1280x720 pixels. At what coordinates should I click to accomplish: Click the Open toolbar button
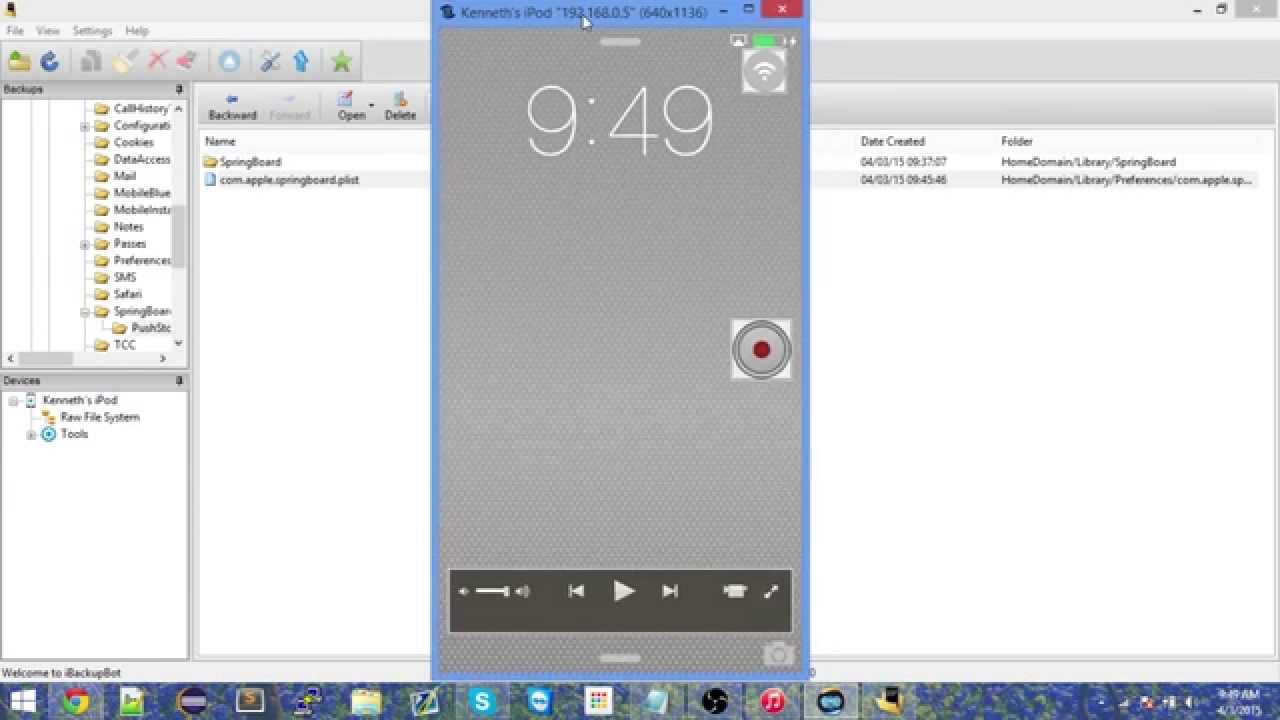pos(351,106)
